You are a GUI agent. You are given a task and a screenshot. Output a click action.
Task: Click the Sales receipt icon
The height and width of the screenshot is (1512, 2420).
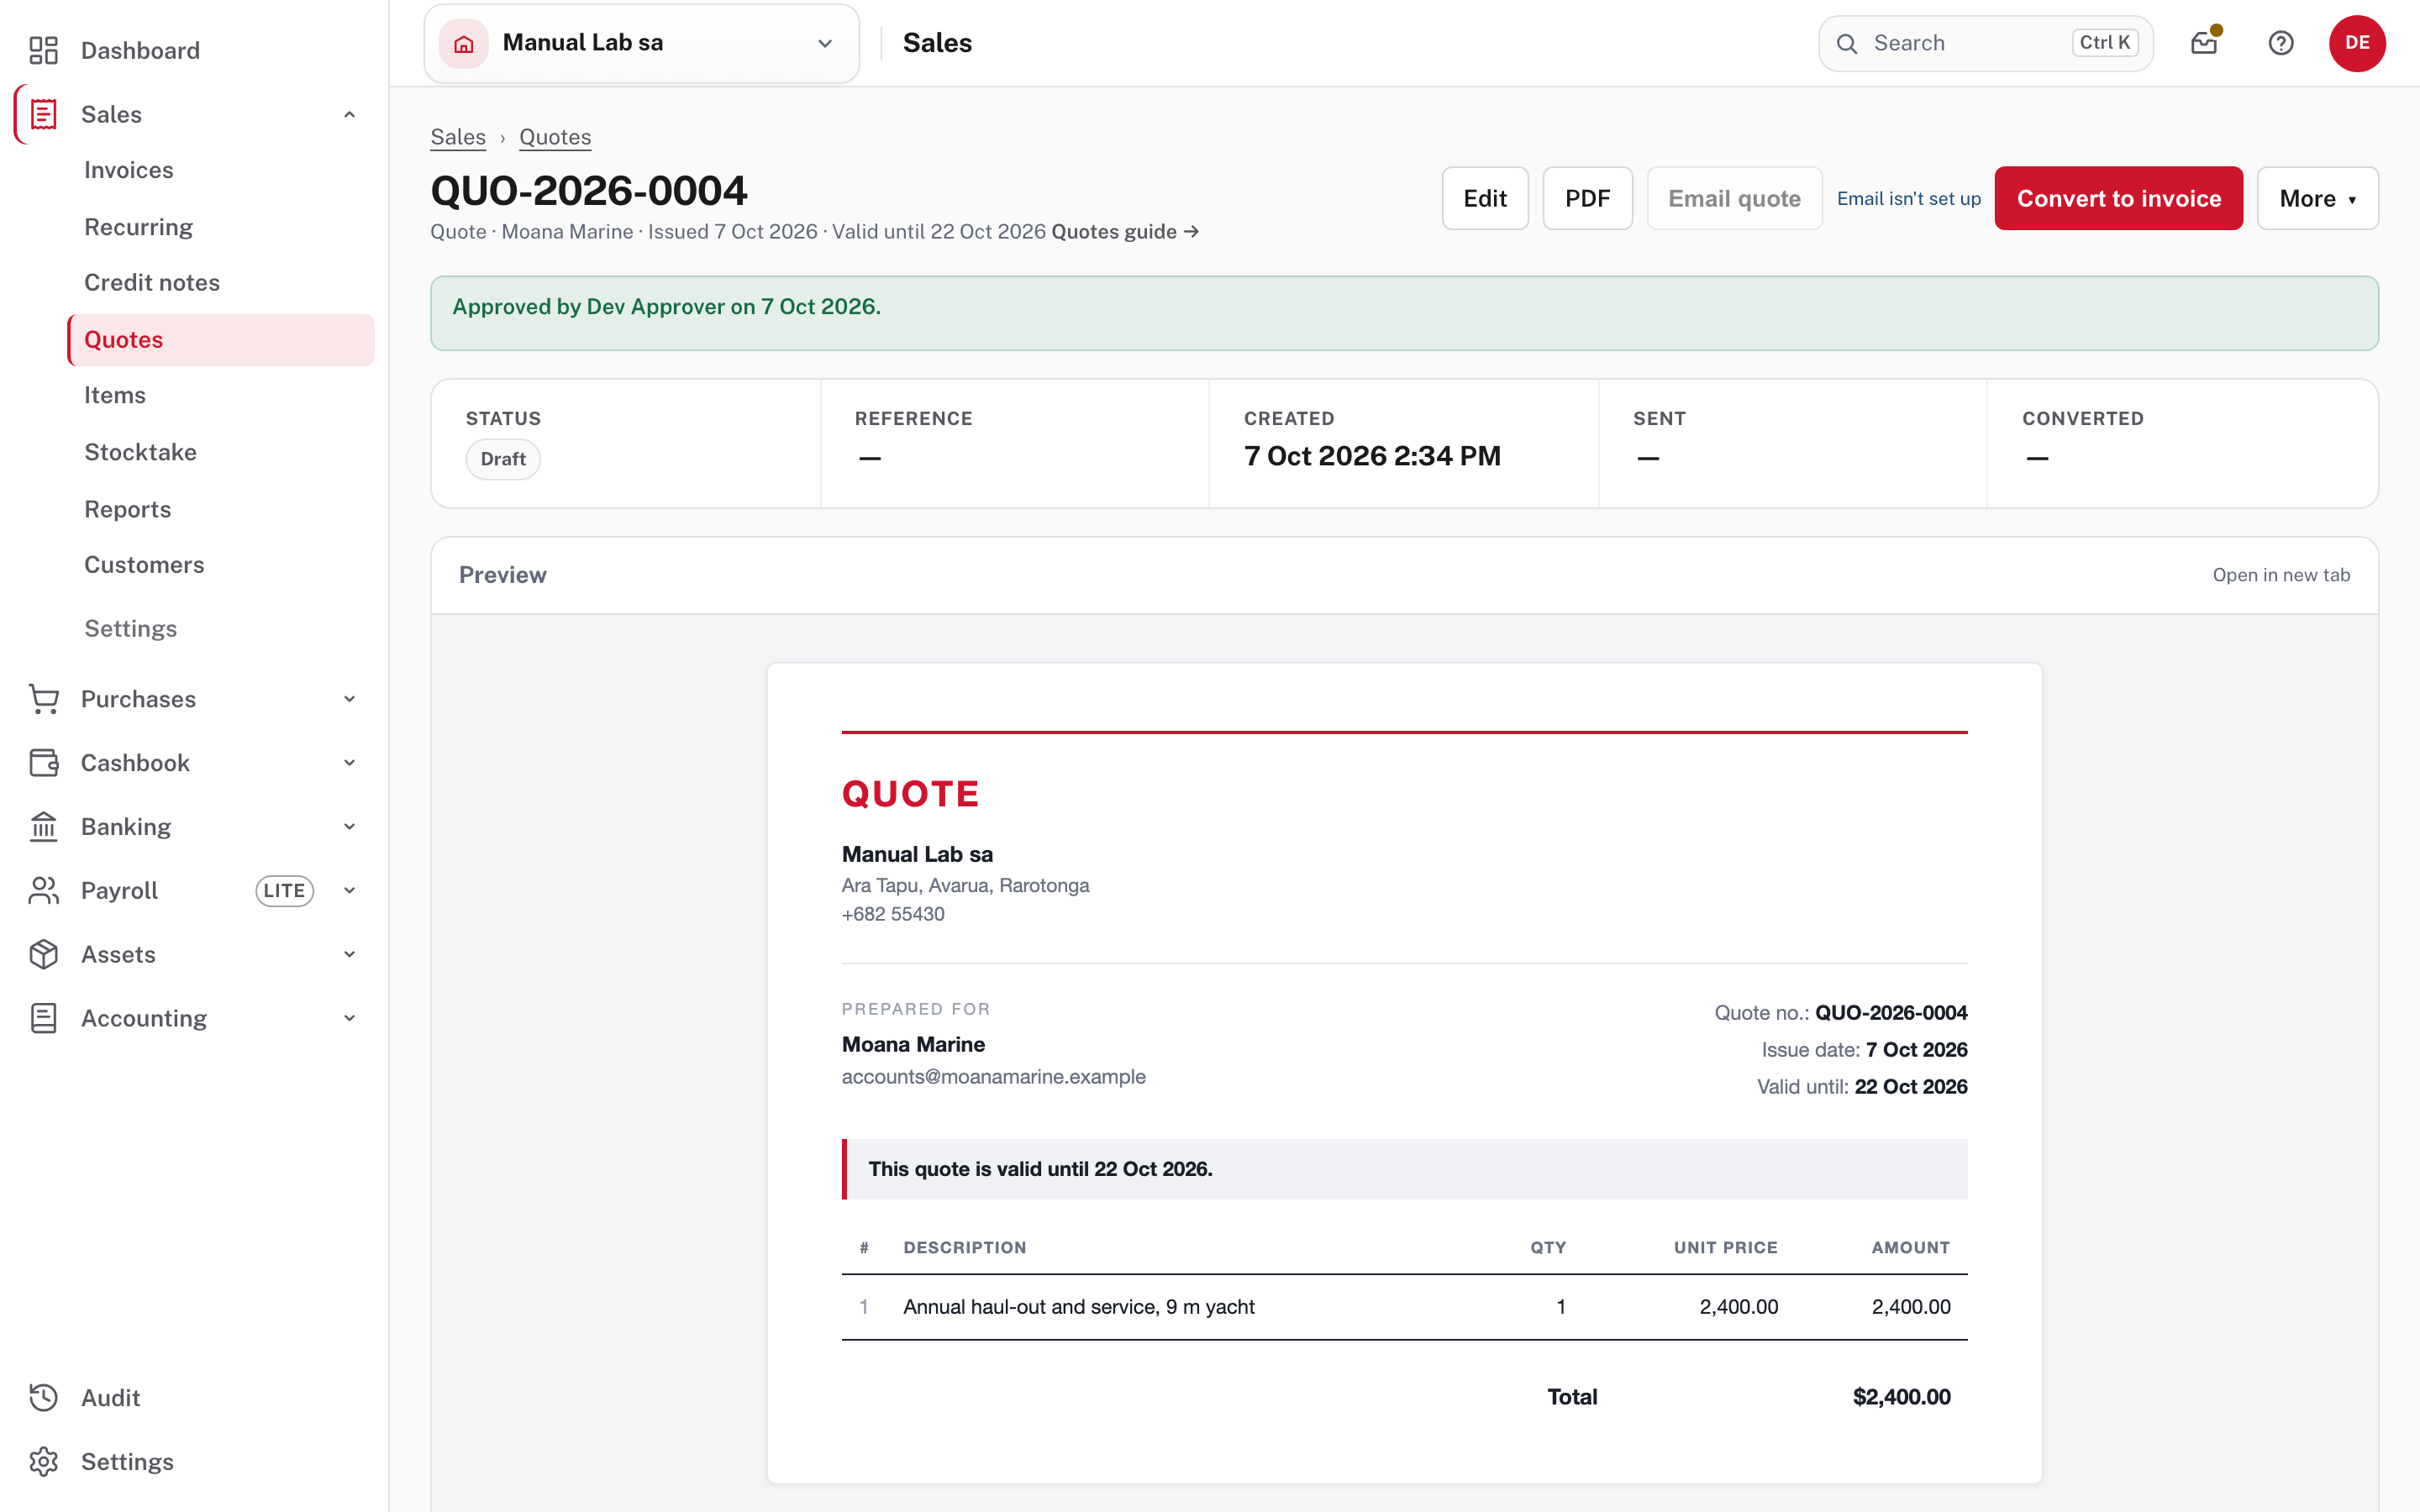tap(43, 114)
